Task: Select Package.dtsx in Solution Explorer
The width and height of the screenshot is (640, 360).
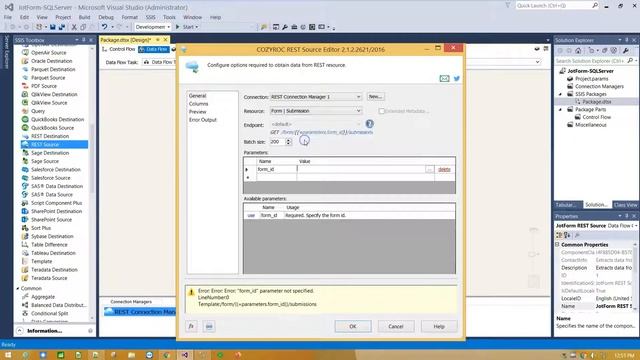Action: tap(596, 102)
